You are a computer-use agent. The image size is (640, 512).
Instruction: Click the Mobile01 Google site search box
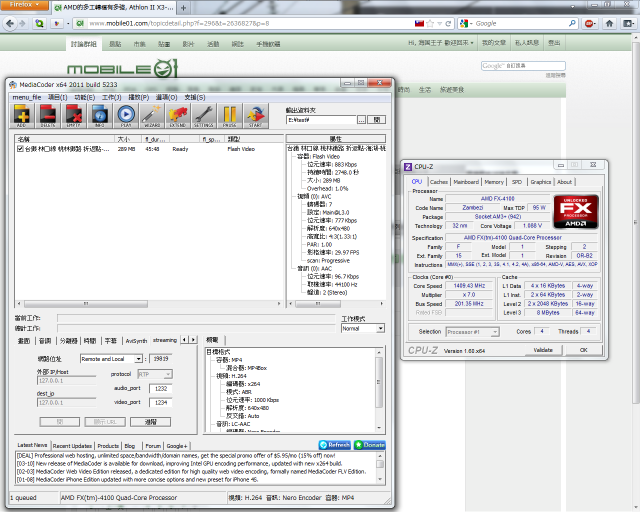coord(523,66)
